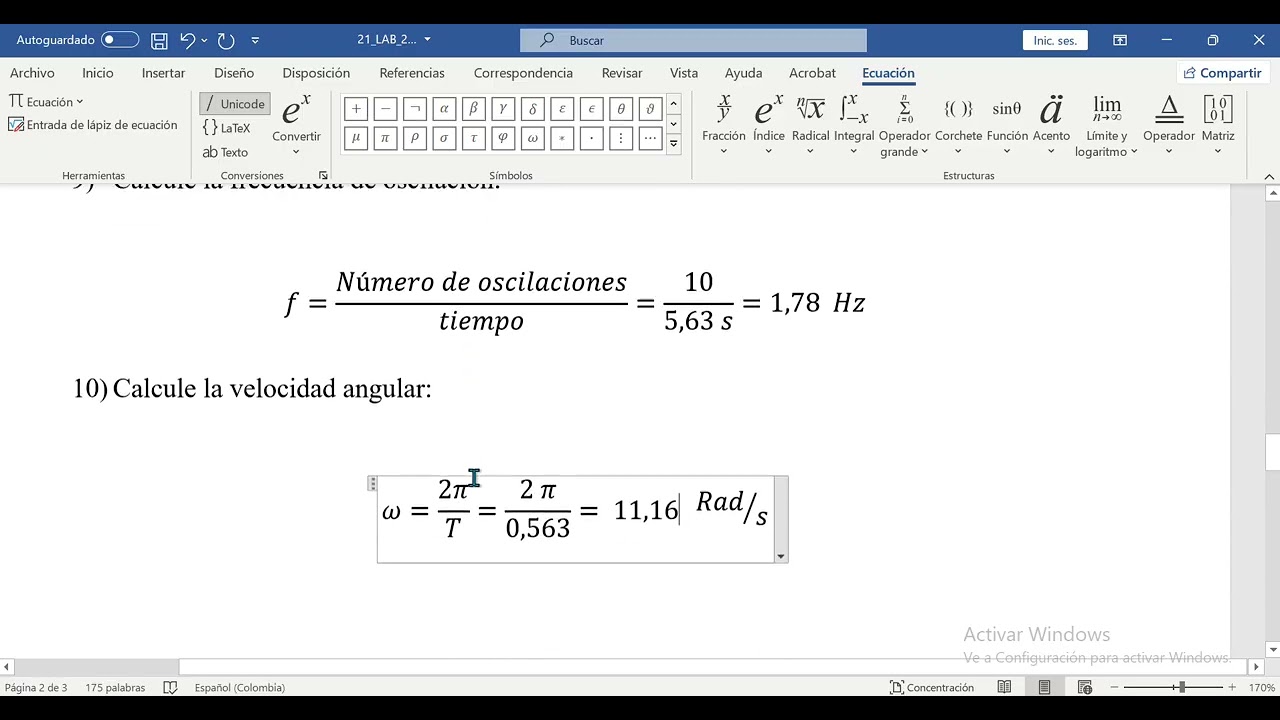Open the Archivo tab

[x=32, y=73]
